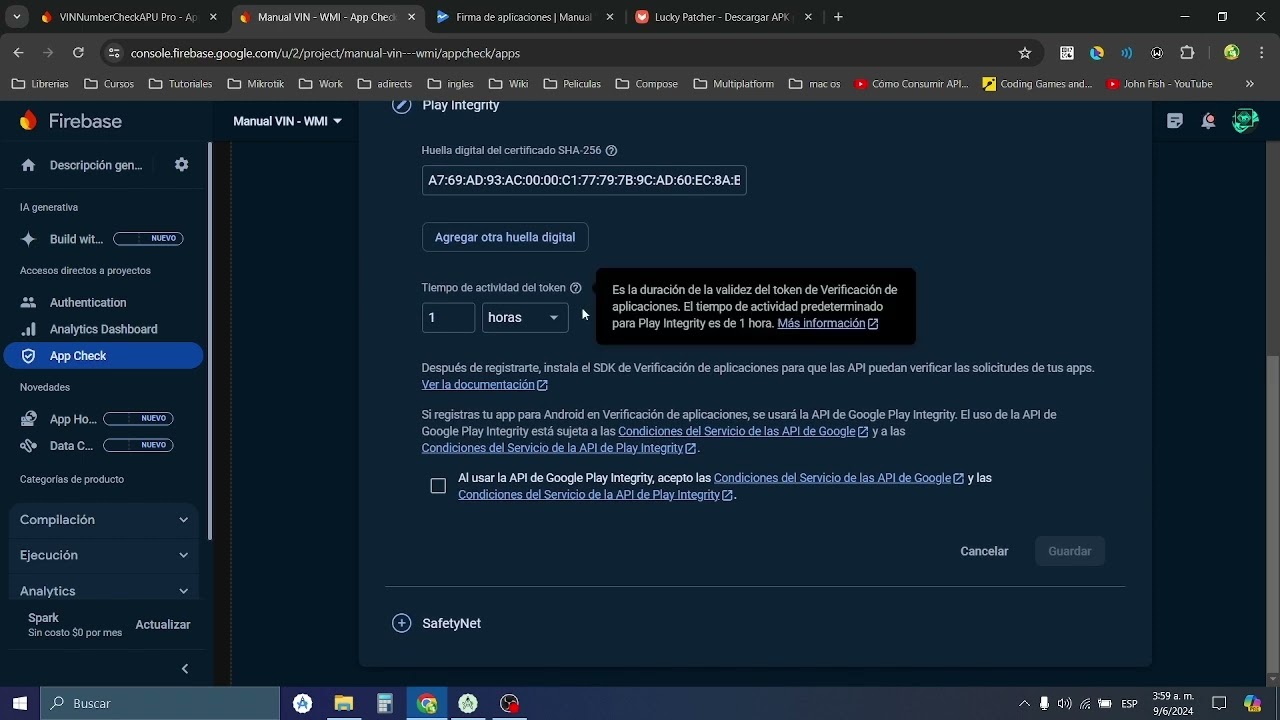Open the horas unit dropdown

click(525, 317)
